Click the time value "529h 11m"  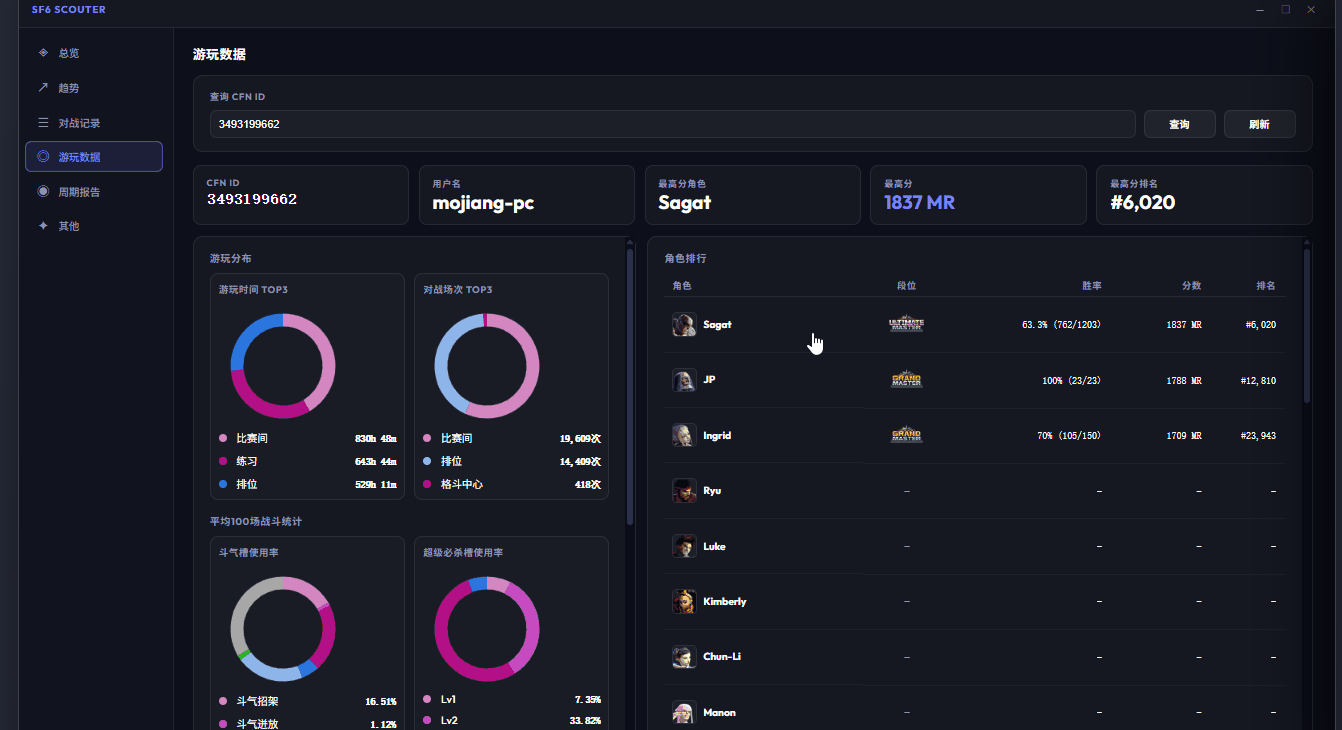(x=376, y=485)
